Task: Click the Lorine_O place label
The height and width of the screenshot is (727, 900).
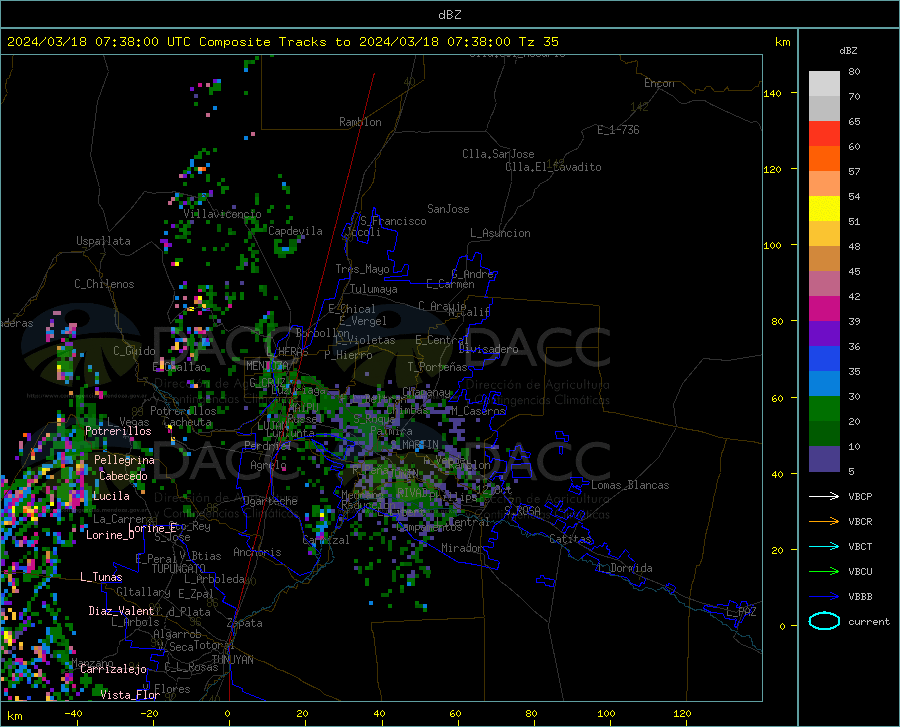Action: coord(110,535)
